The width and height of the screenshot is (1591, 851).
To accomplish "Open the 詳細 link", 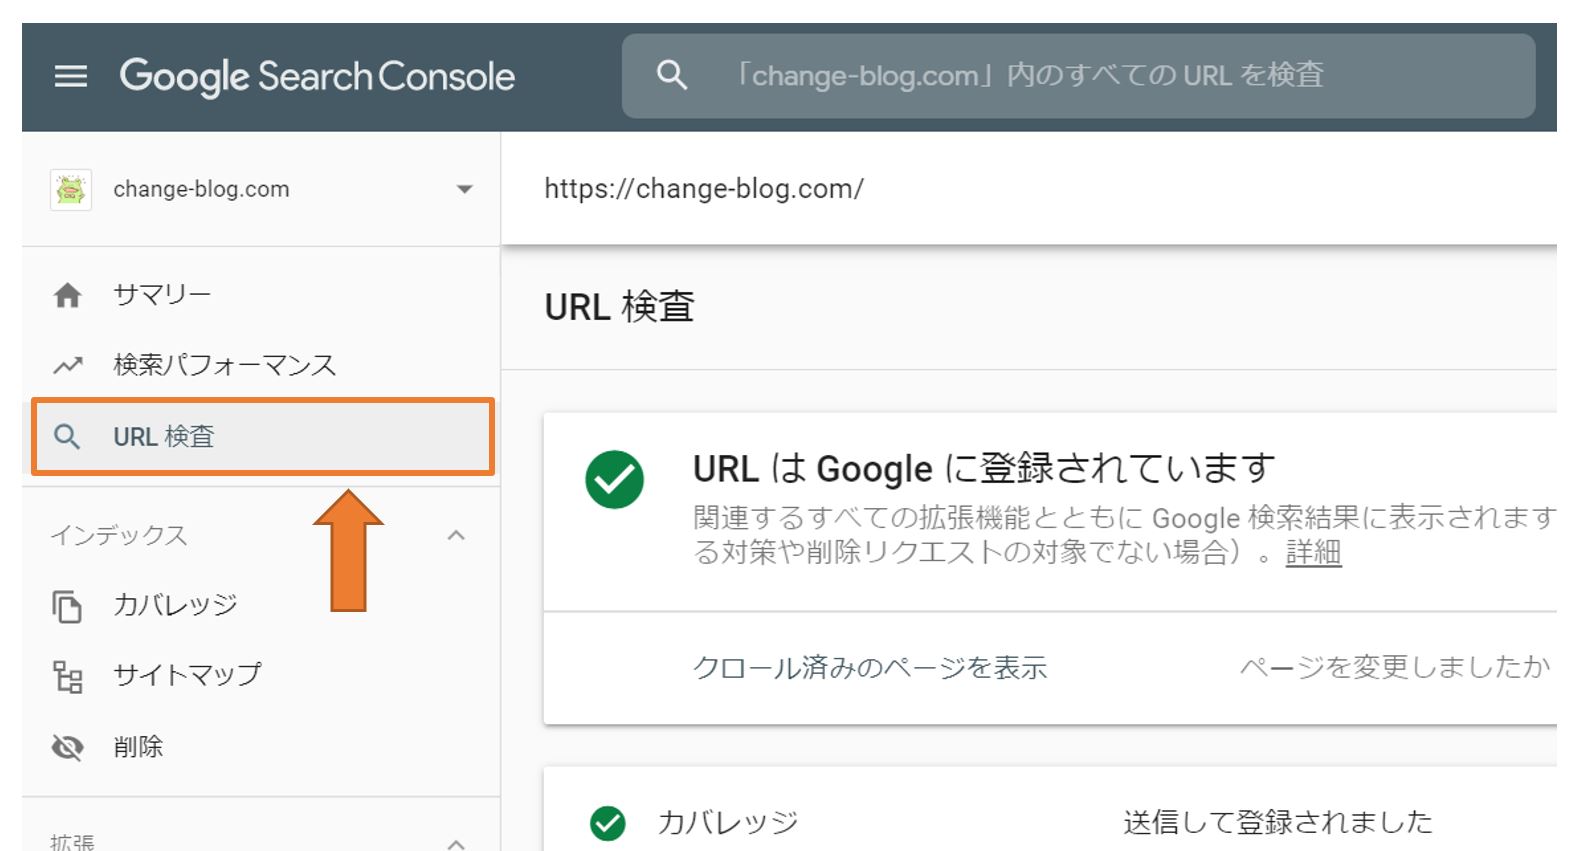I will coord(1313,552).
